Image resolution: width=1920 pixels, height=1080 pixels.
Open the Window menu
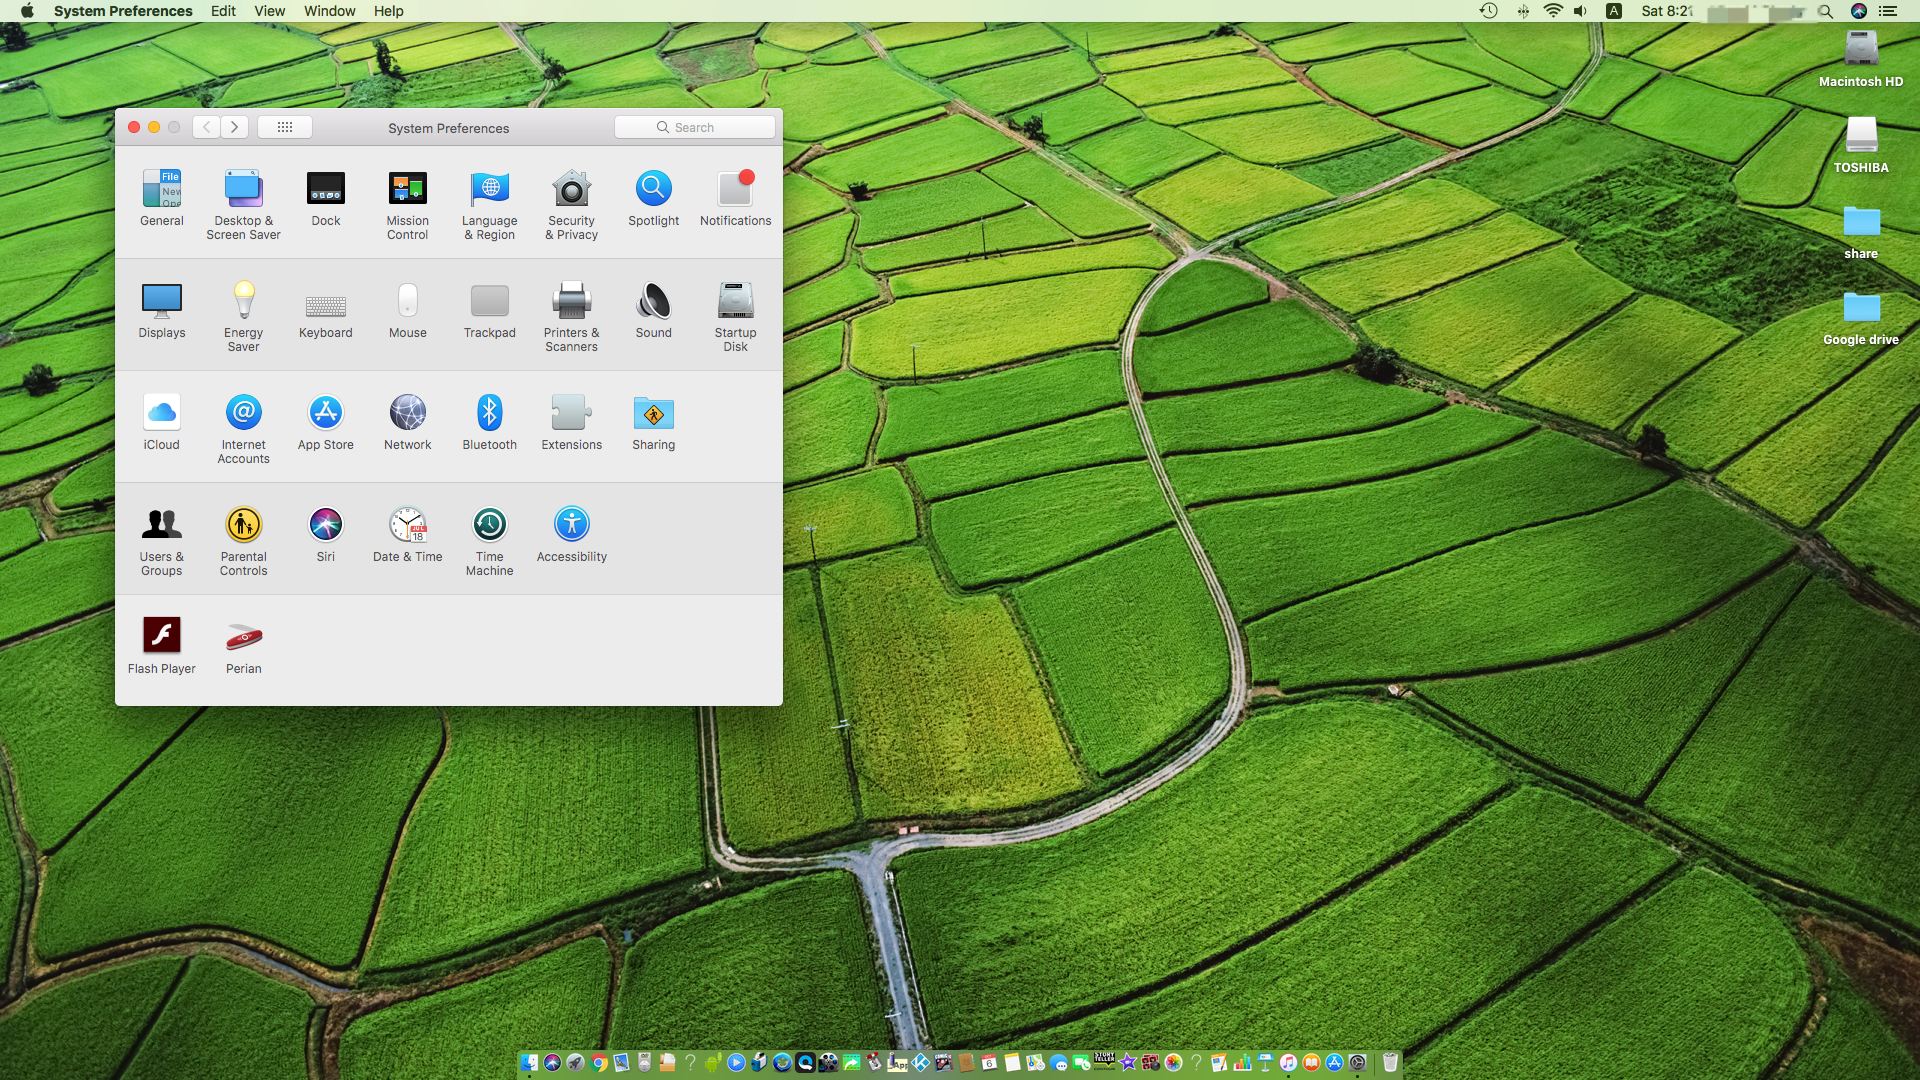coord(329,11)
